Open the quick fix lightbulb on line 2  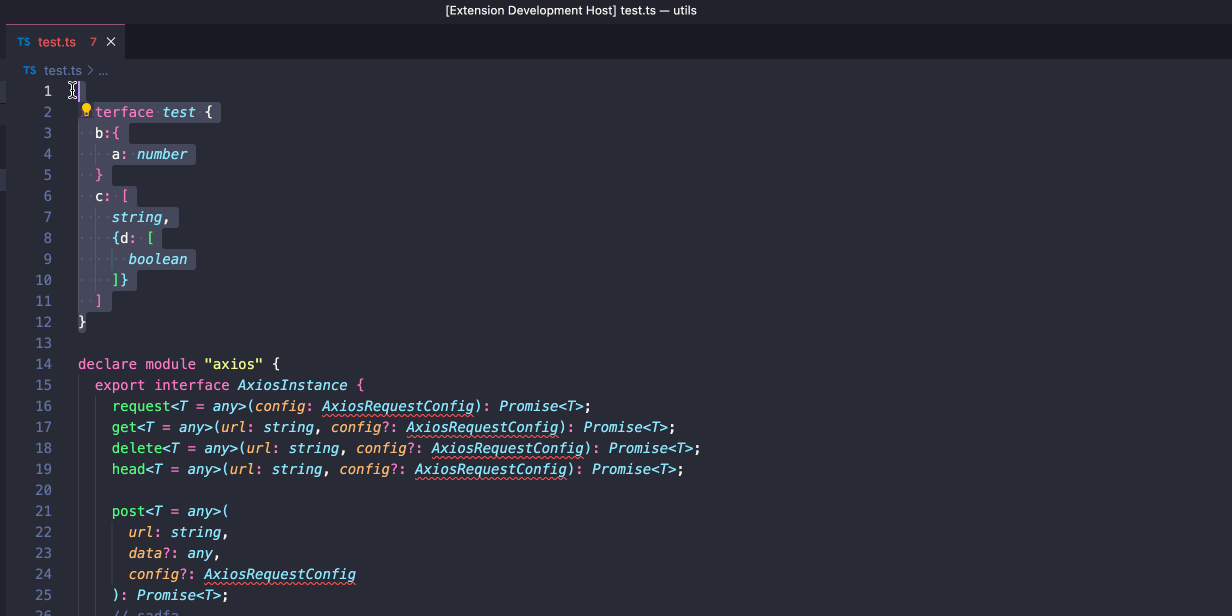[86, 111]
